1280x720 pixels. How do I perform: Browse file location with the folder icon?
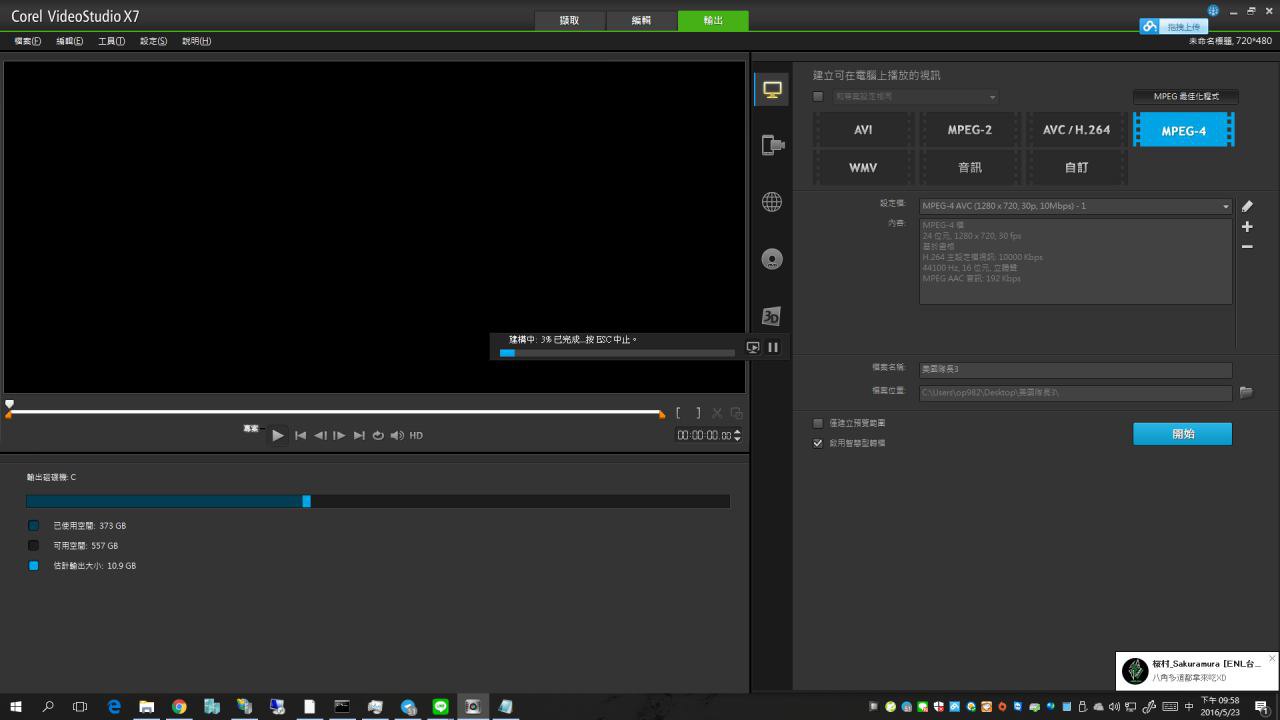coord(1246,393)
